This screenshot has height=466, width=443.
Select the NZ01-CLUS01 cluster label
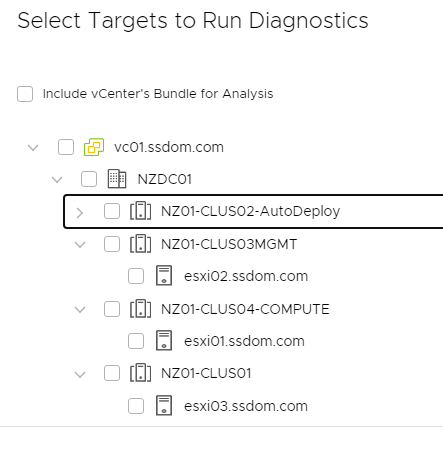(x=206, y=373)
